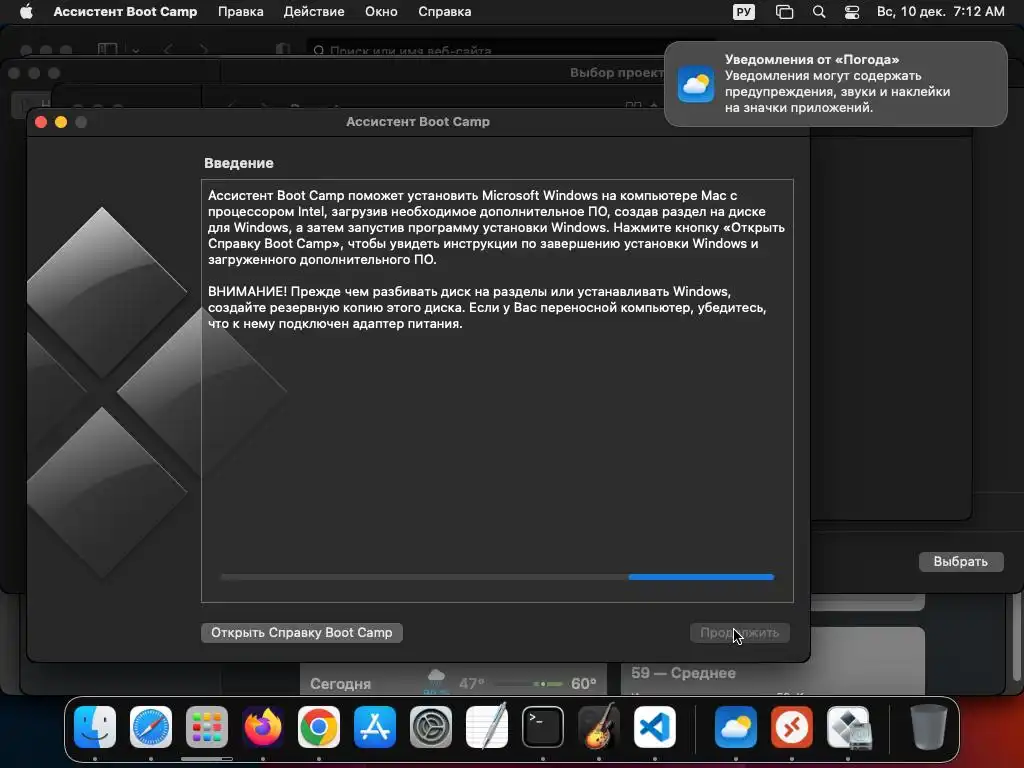Click the screen mirroring menu bar icon
The image size is (1024, 768).
[x=784, y=12]
